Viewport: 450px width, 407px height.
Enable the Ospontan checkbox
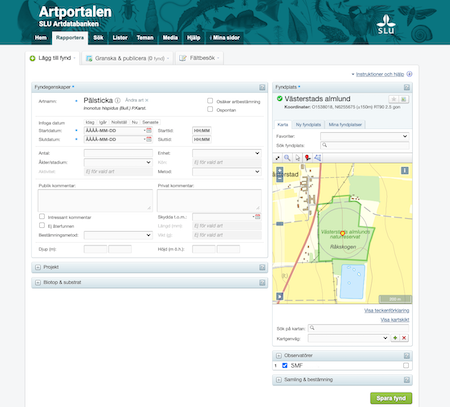[x=210, y=109]
